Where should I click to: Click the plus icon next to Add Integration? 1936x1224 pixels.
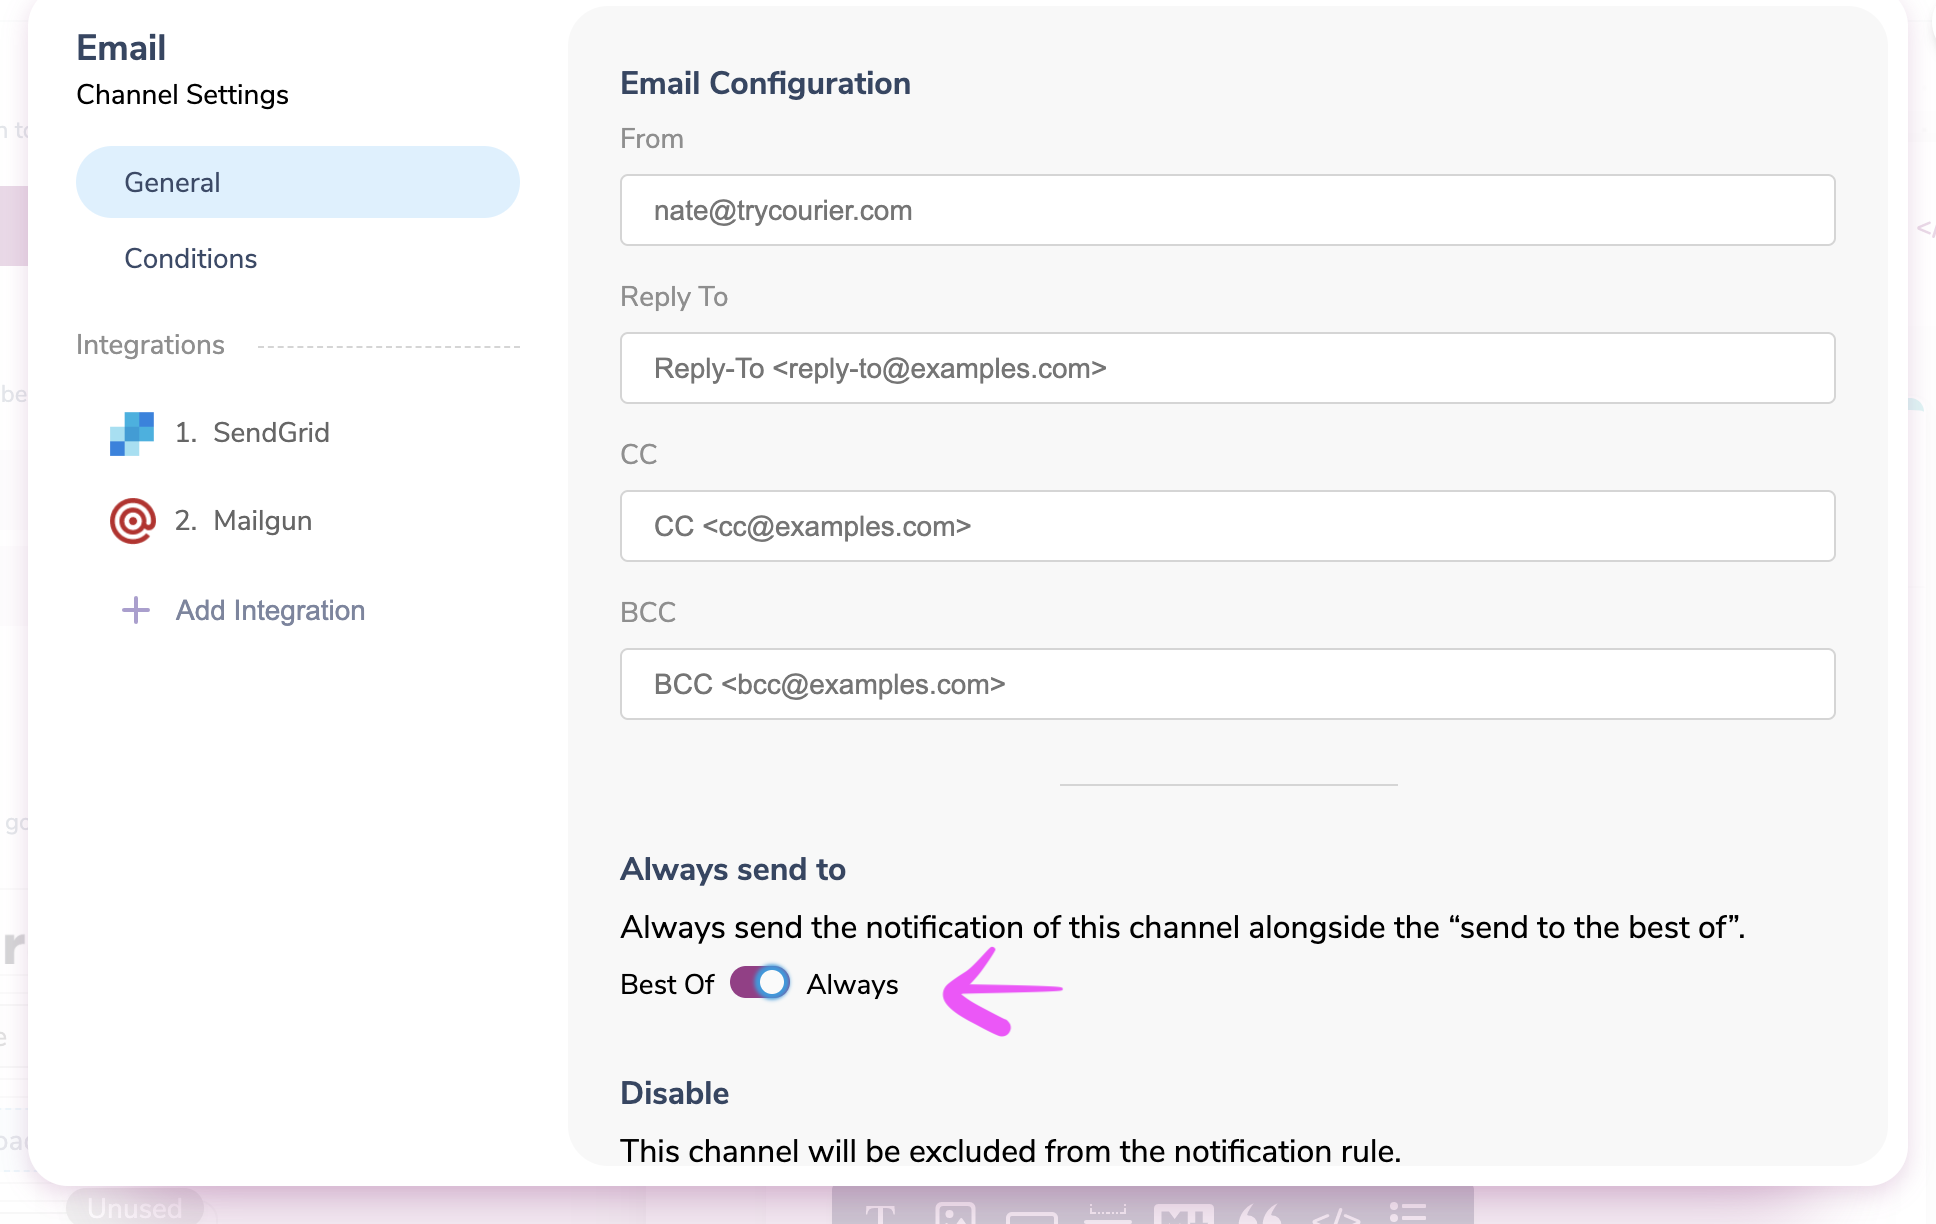point(135,610)
